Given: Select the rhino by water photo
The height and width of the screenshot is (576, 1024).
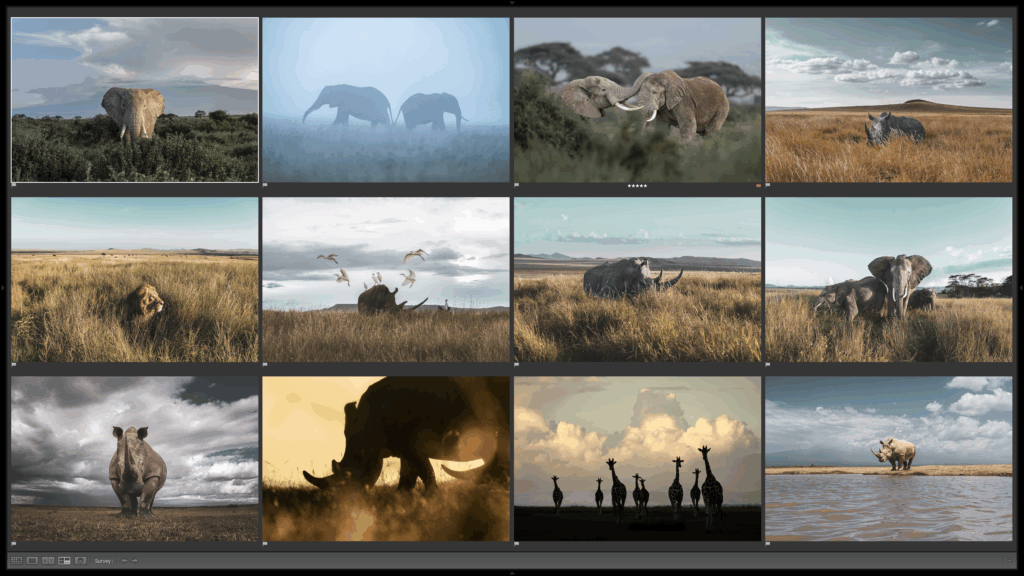Looking at the screenshot, I should coord(888,458).
